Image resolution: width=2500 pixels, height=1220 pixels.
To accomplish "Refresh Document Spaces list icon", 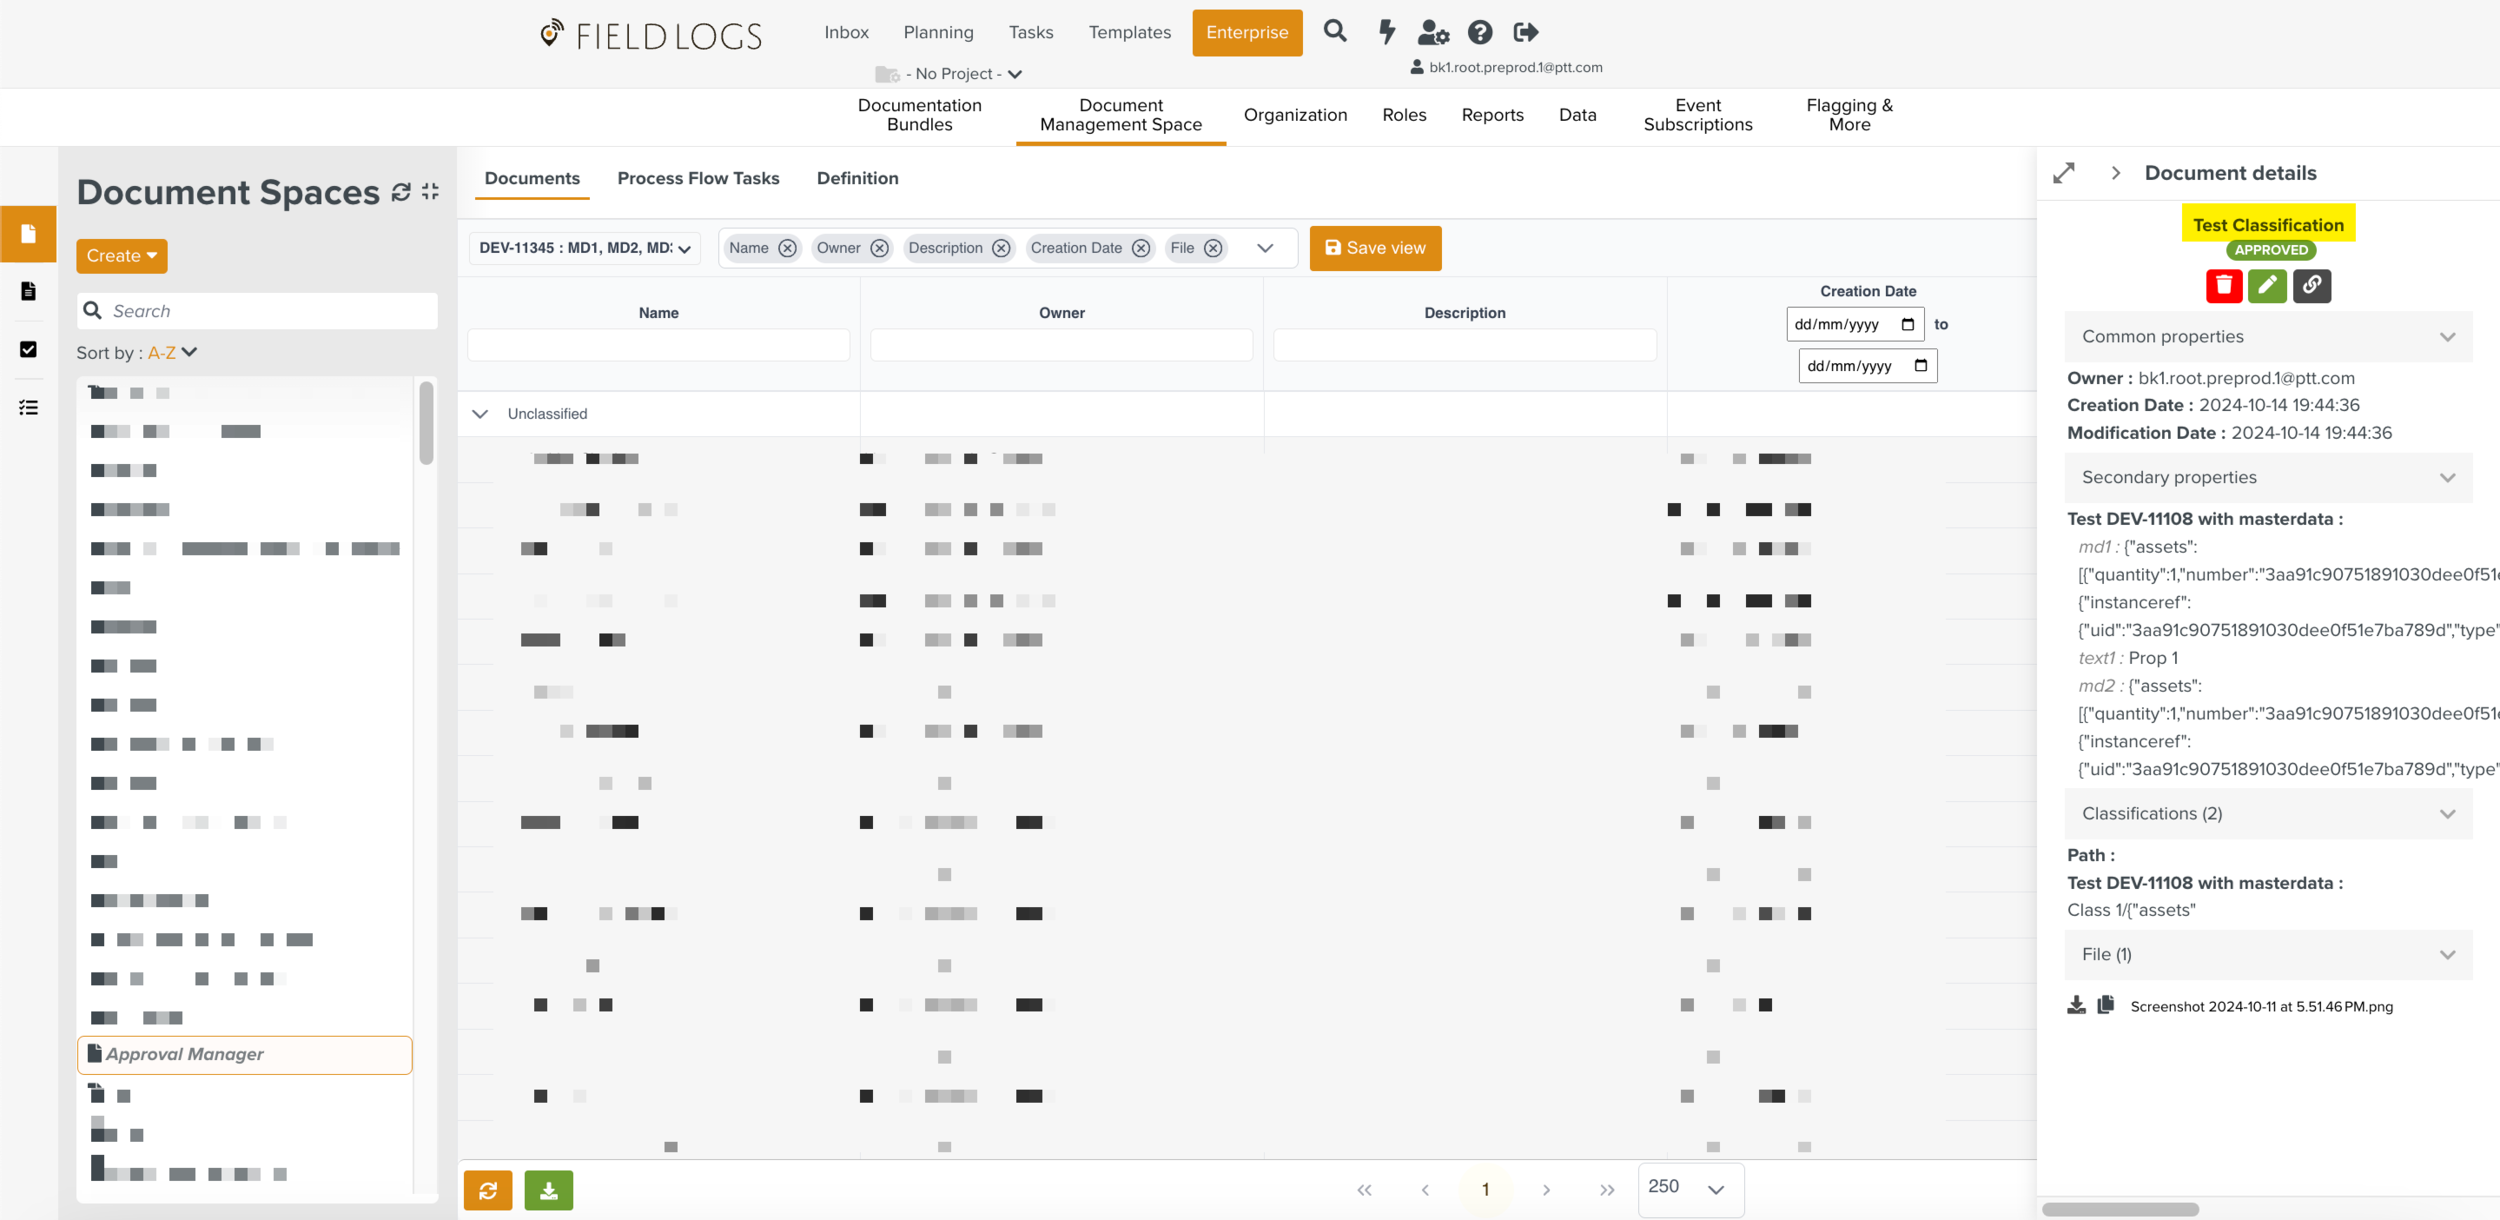I will (x=401, y=192).
